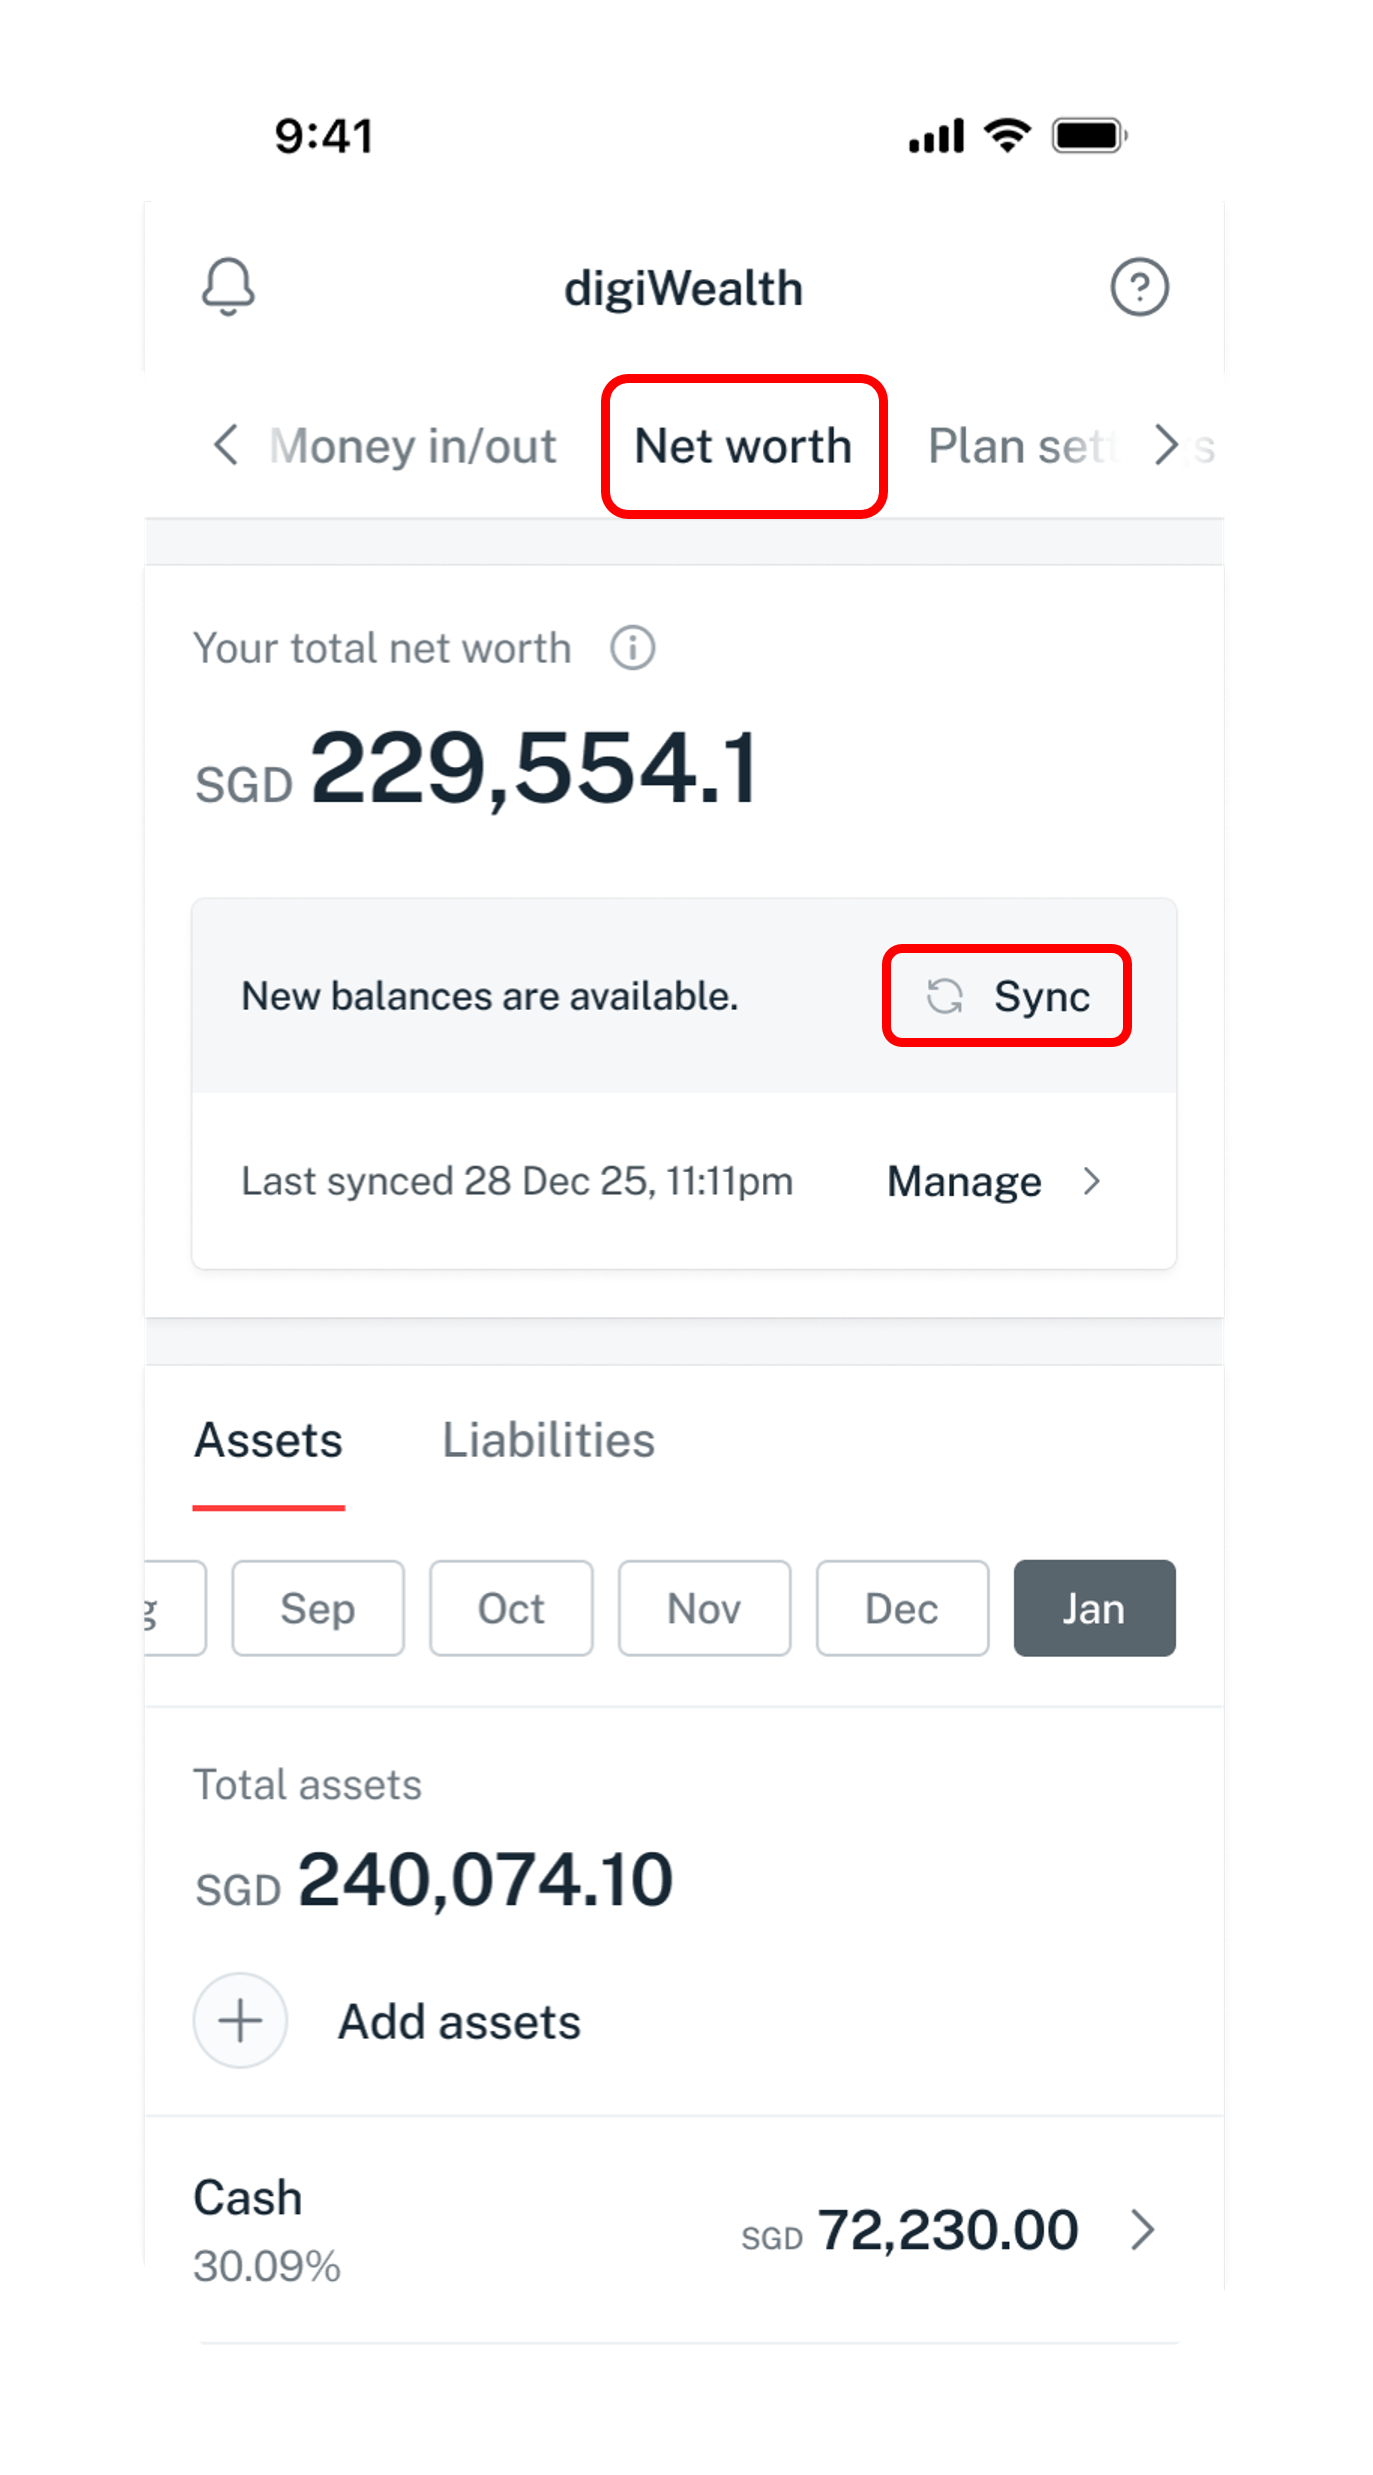Tap Your total net worth label

tap(382, 648)
